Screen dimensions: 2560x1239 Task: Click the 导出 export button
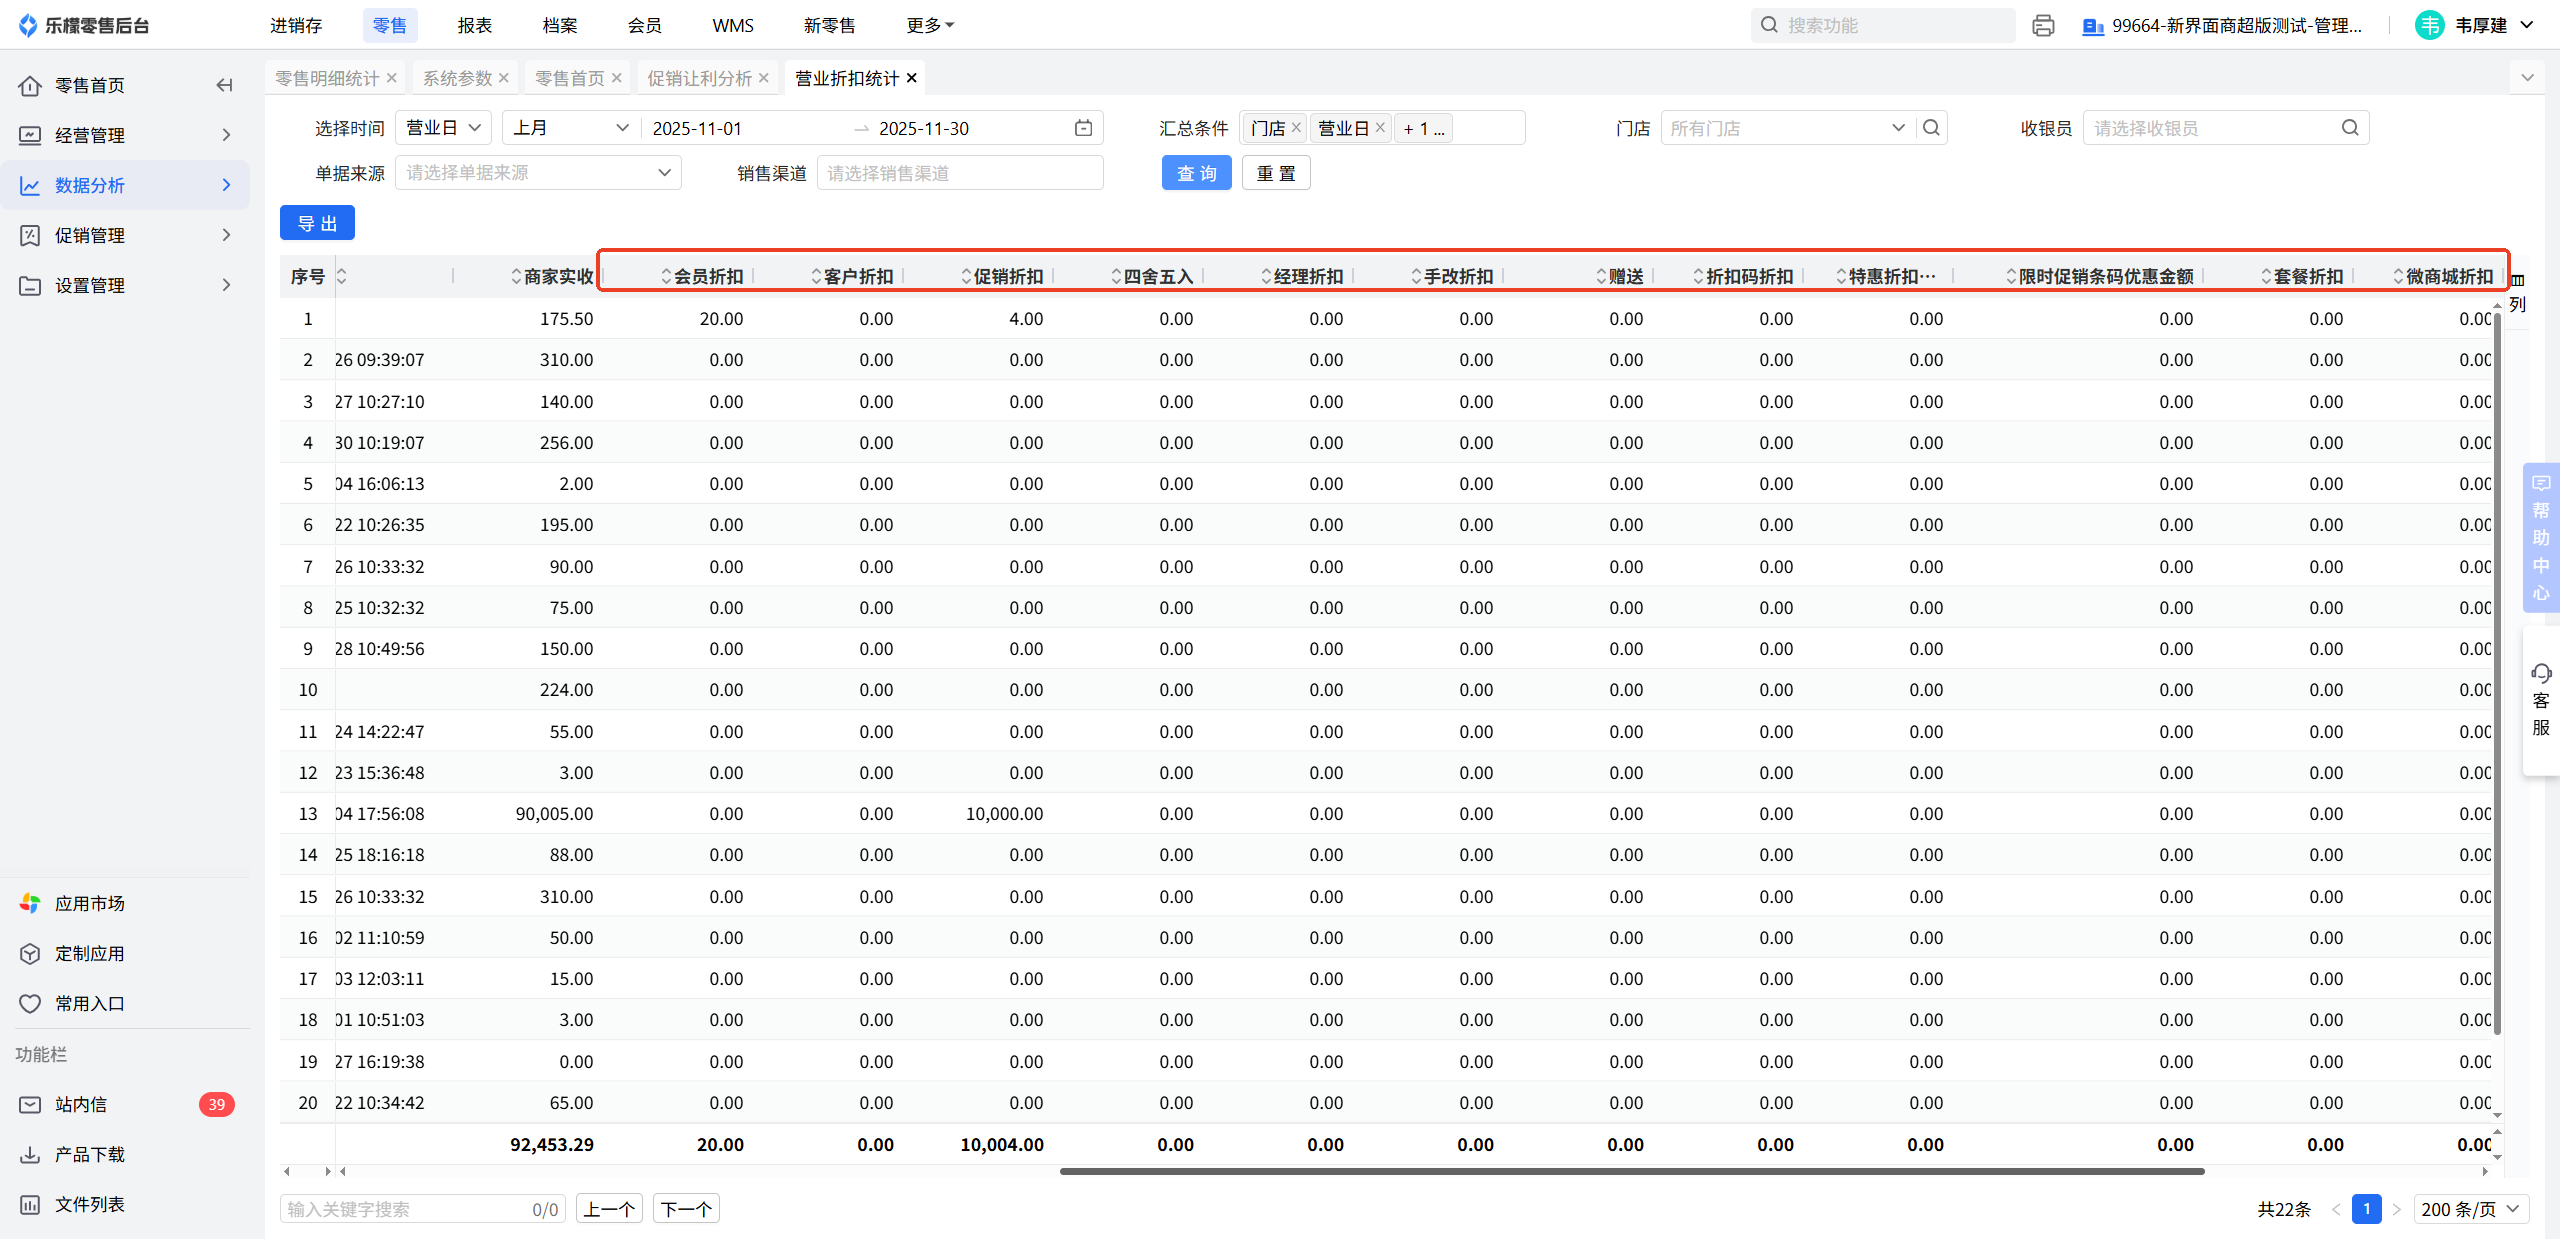[x=317, y=223]
